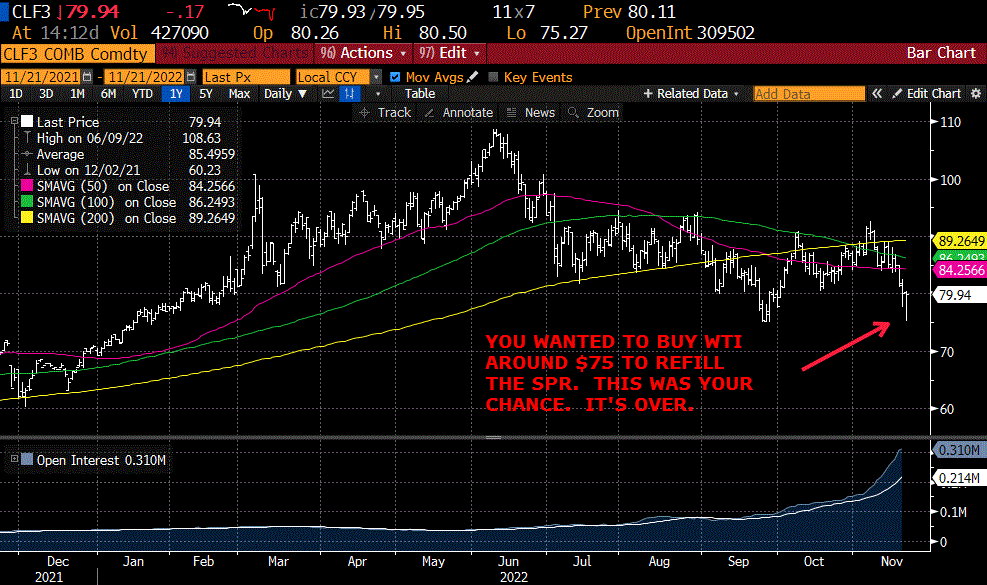Select the 1Y range tab

(176, 94)
